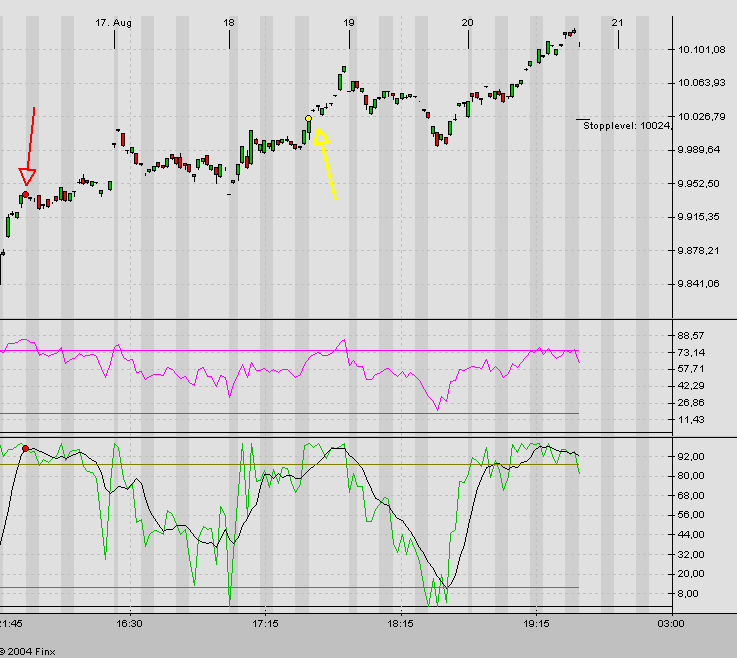Click the 10.101,08 price axis label
Screen dimensions: 737x658
pyautogui.click(x=701, y=50)
